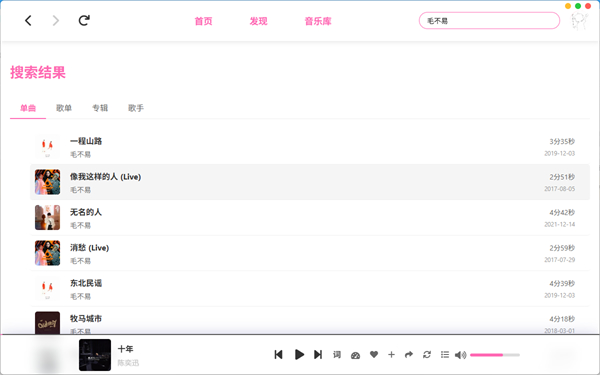This screenshot has width=600, height=375.
Task: Open playback speed gauge icon
Action: [x=355, y=355]
